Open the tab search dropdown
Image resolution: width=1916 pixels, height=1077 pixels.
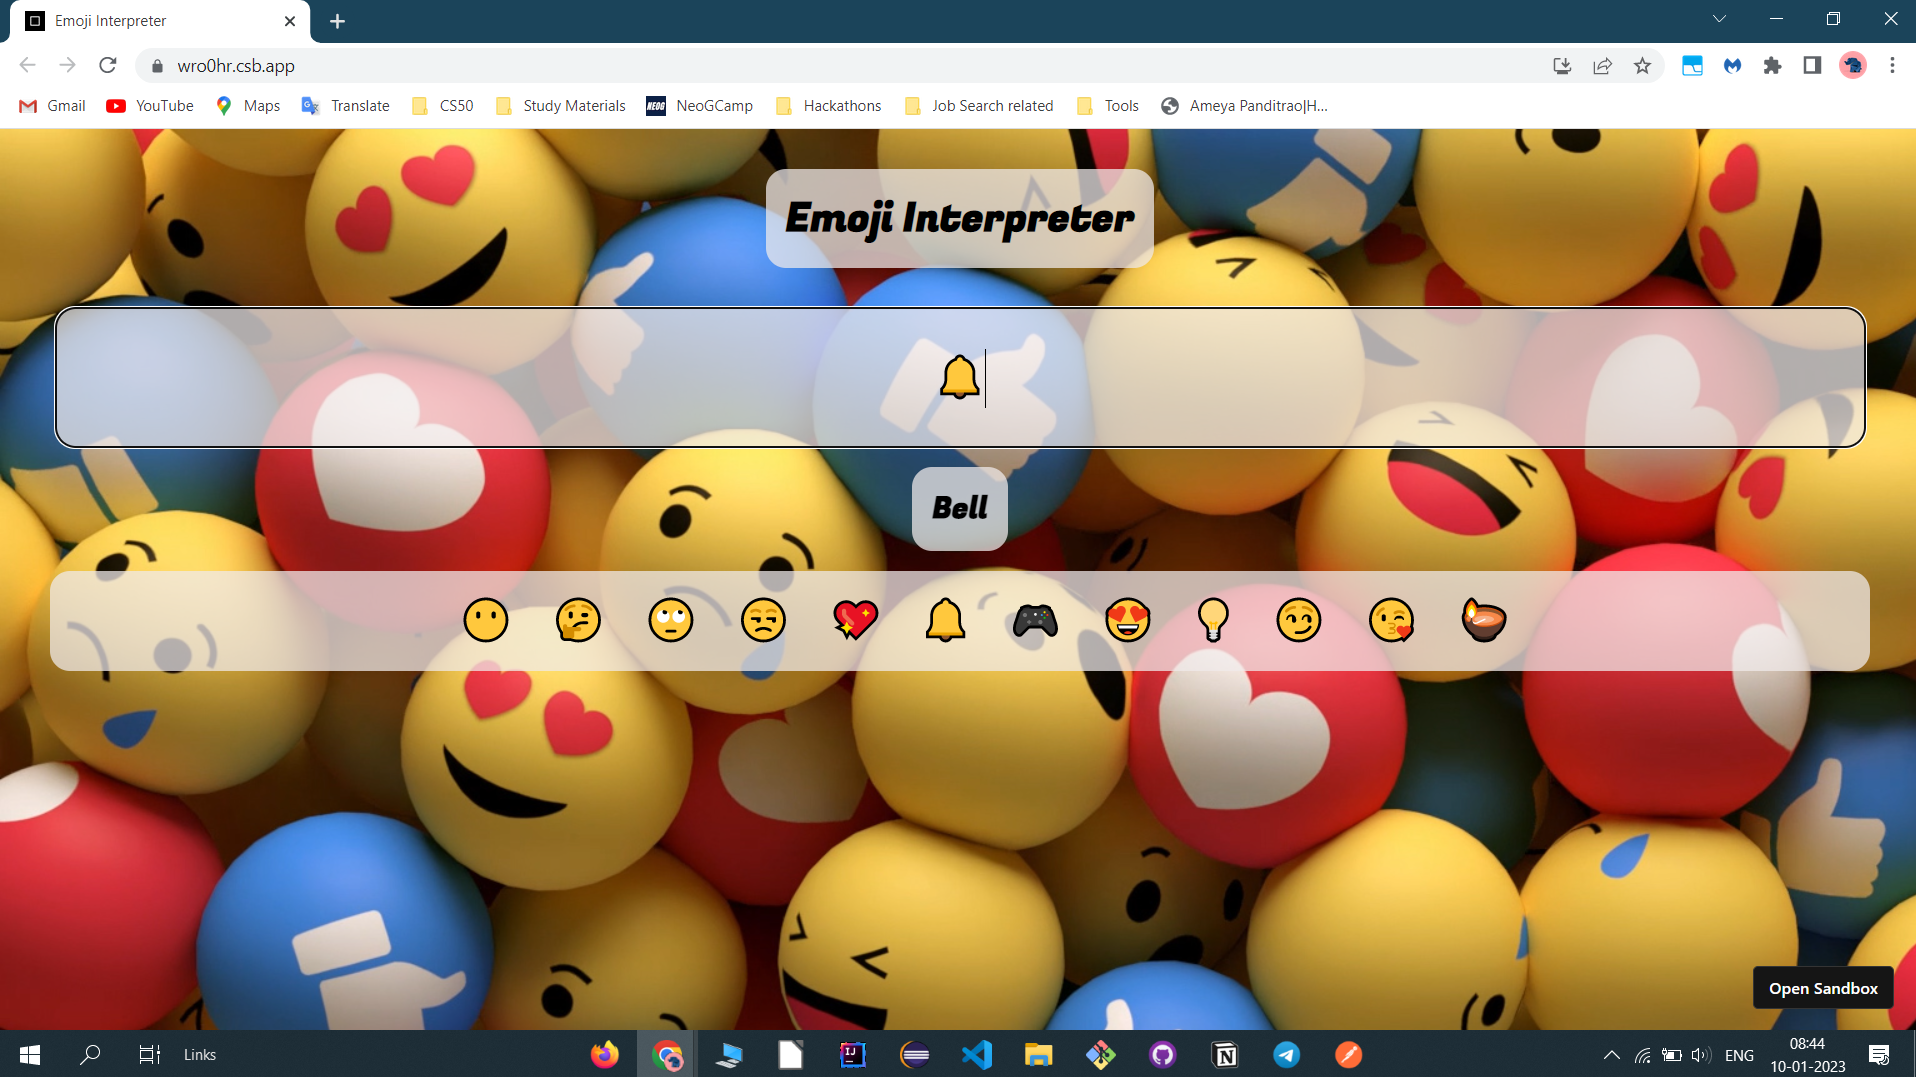pyautogui.click(x=1720, y=19)
